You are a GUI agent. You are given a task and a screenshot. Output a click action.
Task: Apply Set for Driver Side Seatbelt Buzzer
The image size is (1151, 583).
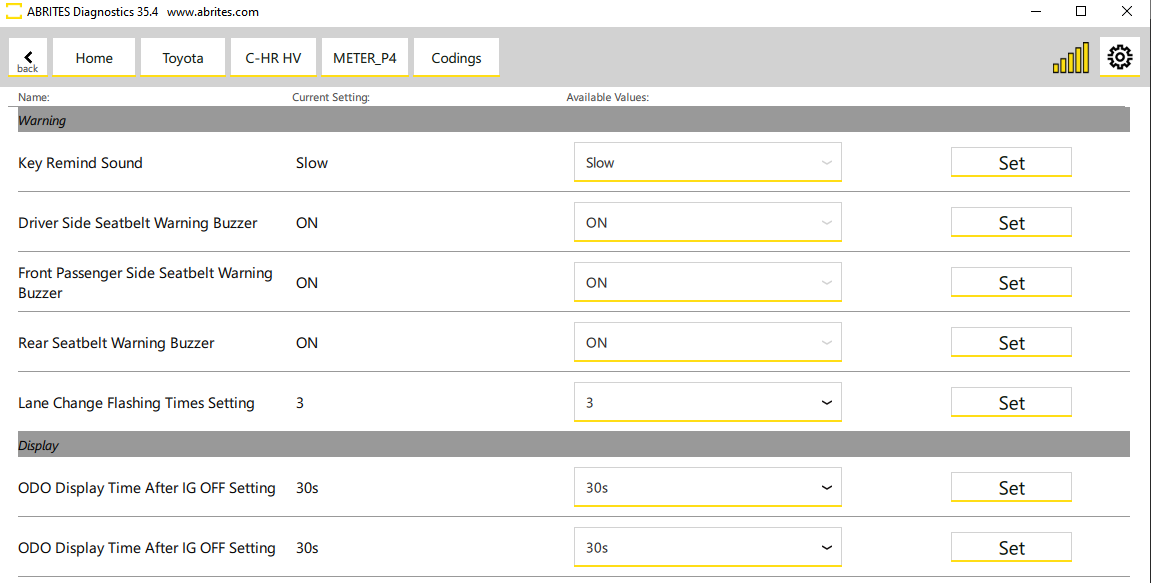pyautogui.click(x=1011, y=223)
